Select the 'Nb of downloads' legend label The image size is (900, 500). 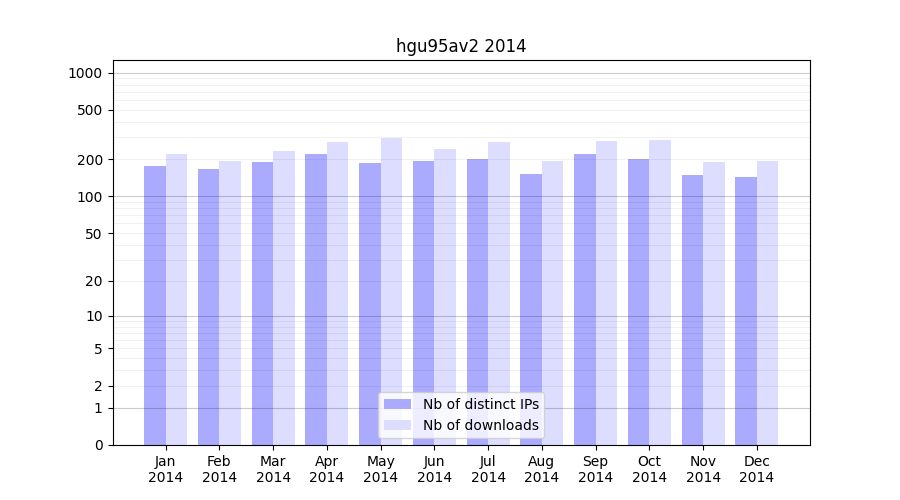point(480,425)
